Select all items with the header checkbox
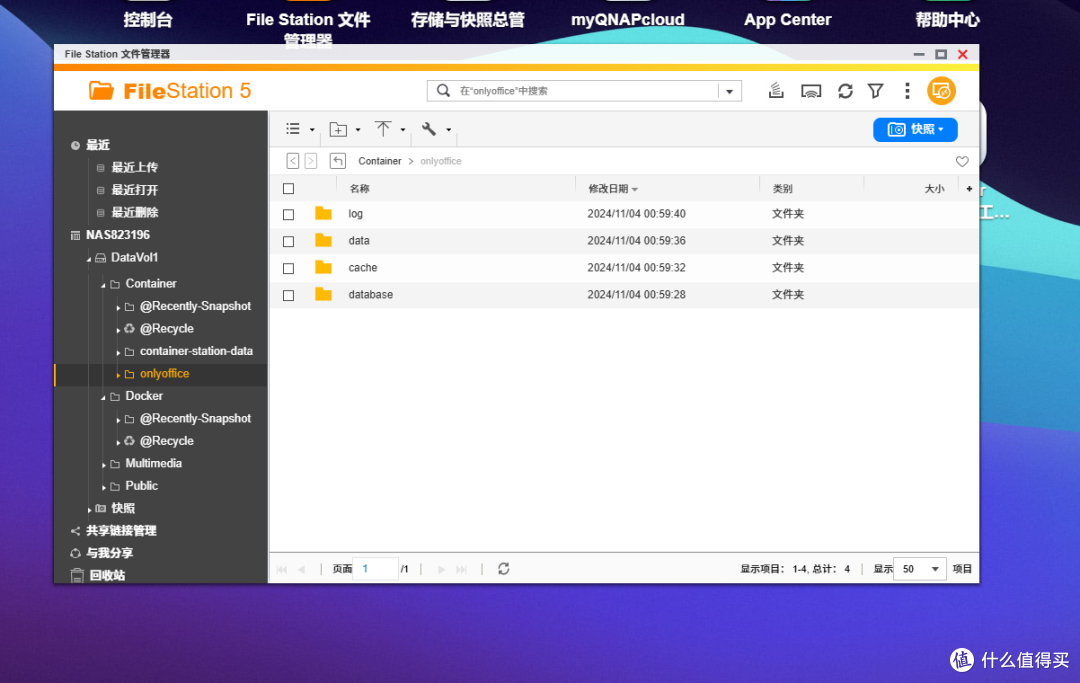 [288, 188]
